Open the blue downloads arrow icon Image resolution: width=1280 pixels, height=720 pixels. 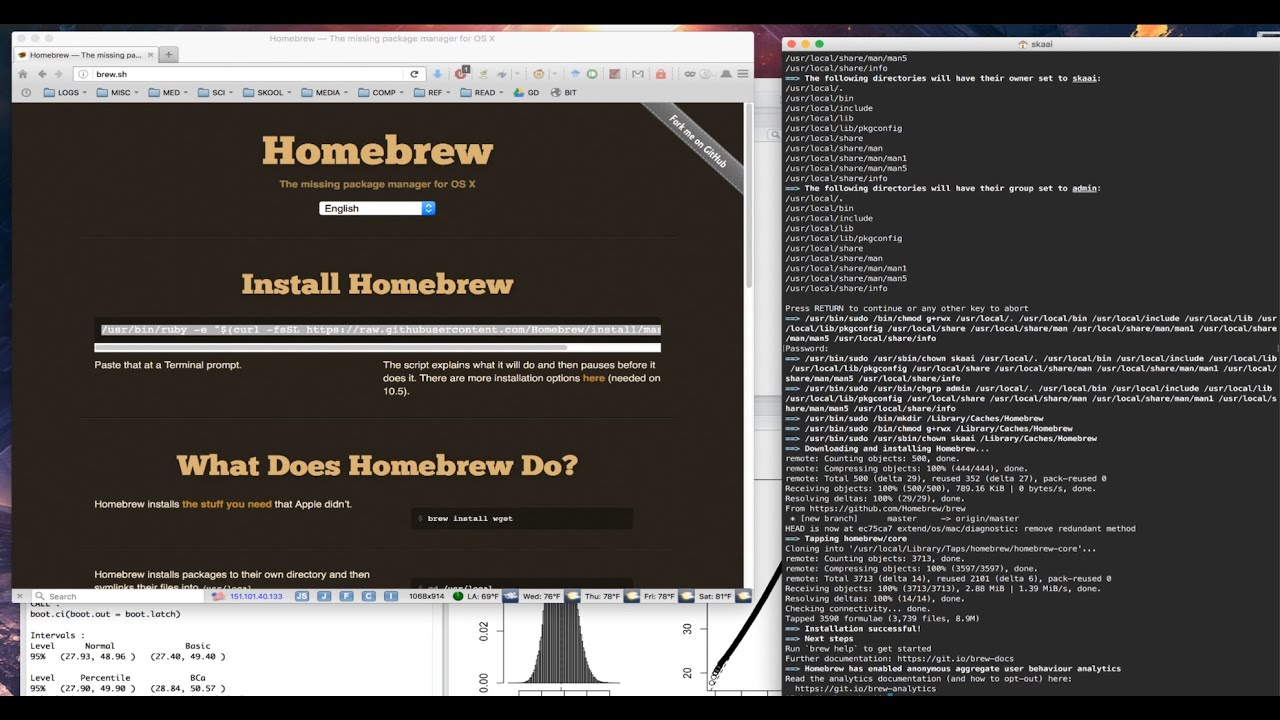(437, 74)
